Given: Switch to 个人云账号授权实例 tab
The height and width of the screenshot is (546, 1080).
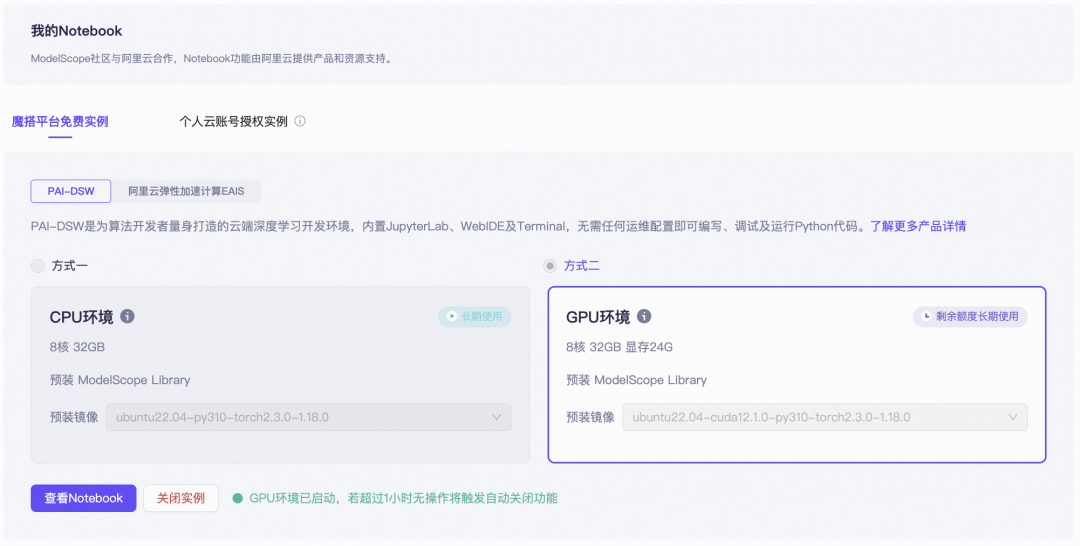Looking at the screenshot, I should [x=233, y=121].
